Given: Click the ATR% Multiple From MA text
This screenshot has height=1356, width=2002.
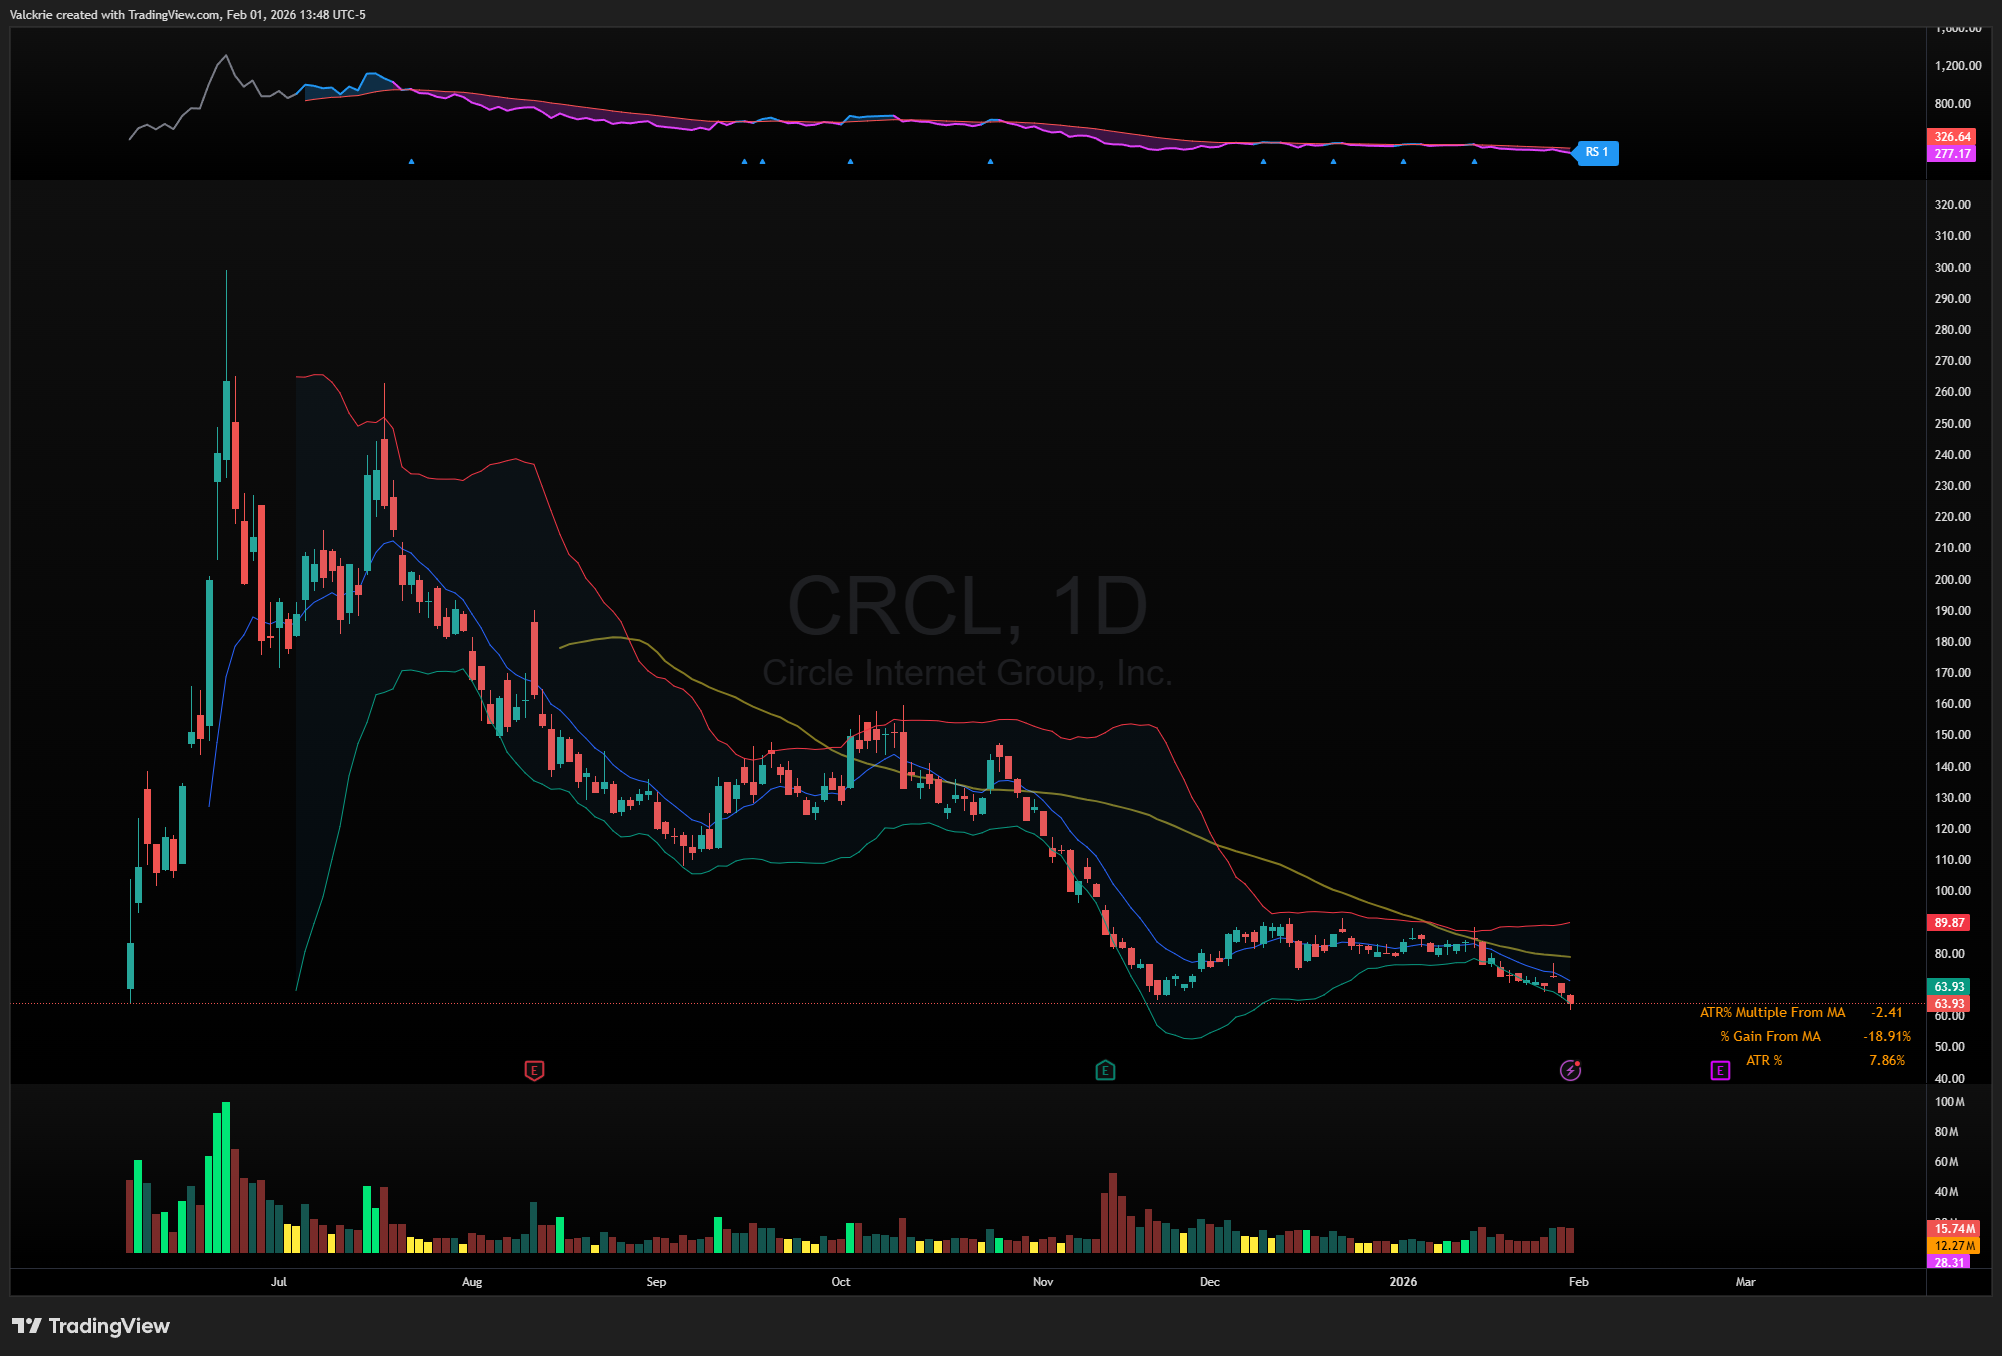Looking at the screenshot, I should 1772,1013.
